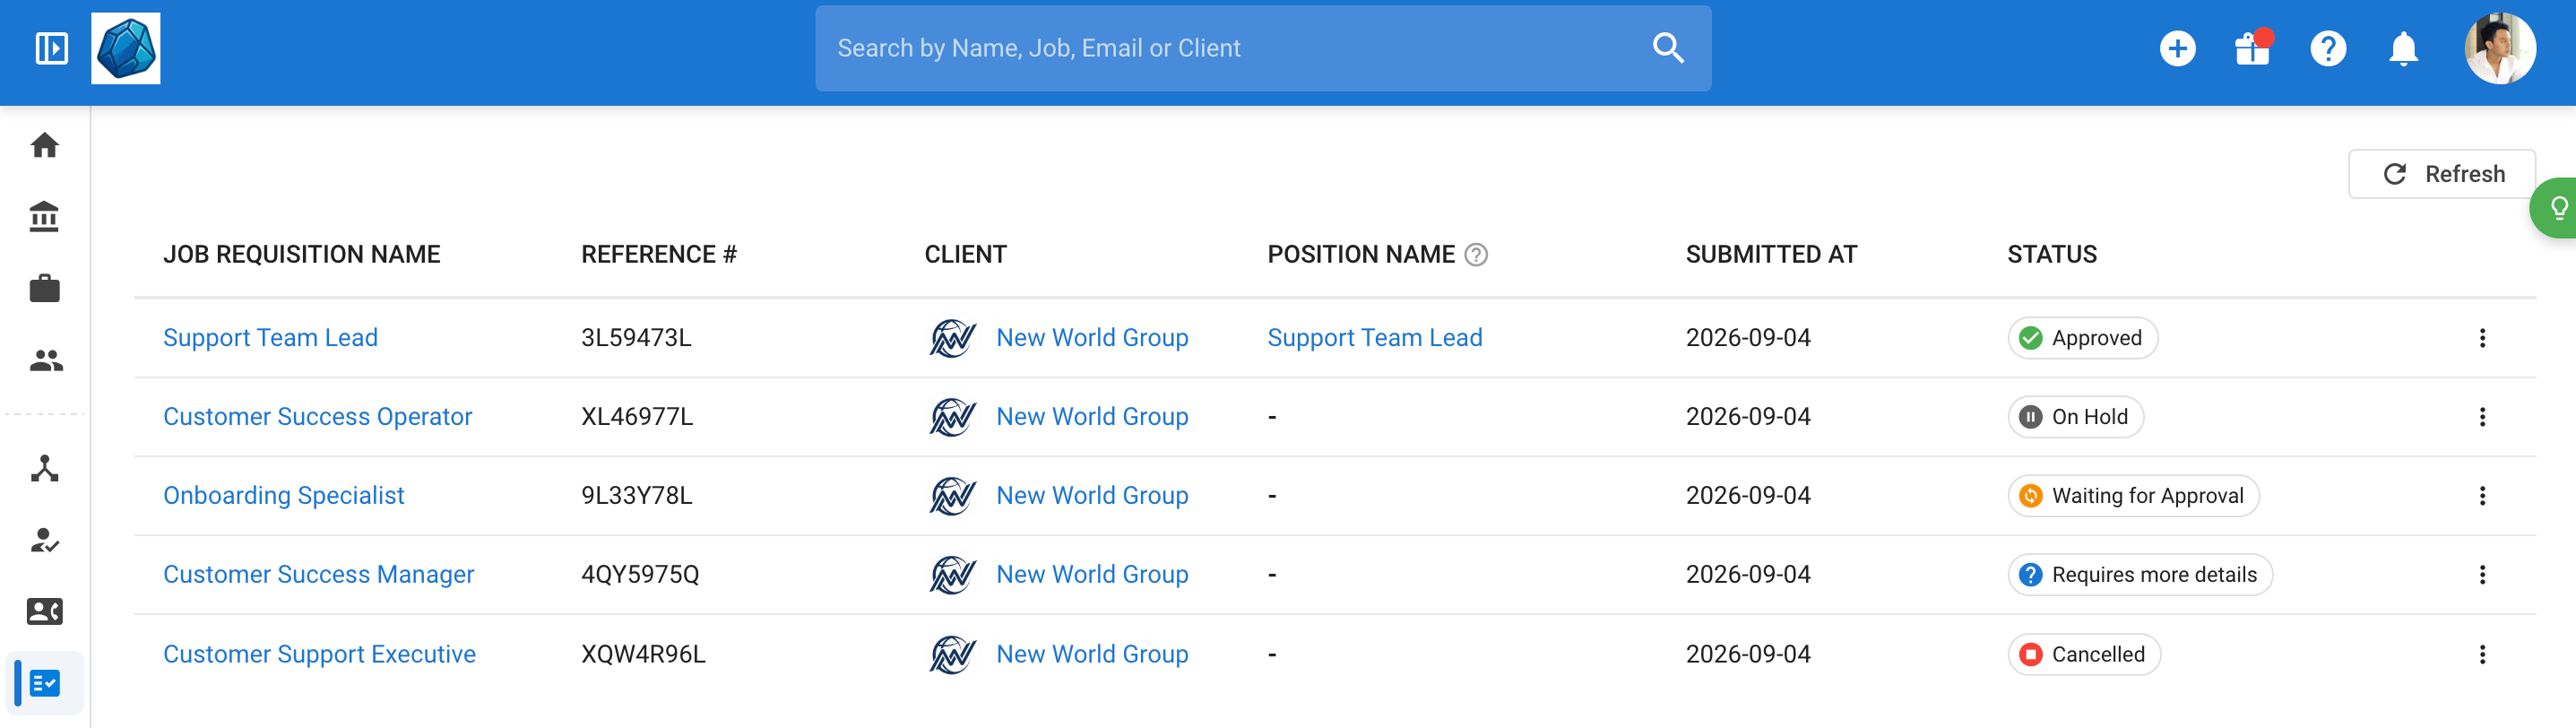2576x728 pixels.
Task: Click the Approved status badge
Action: click(2082, 338)
